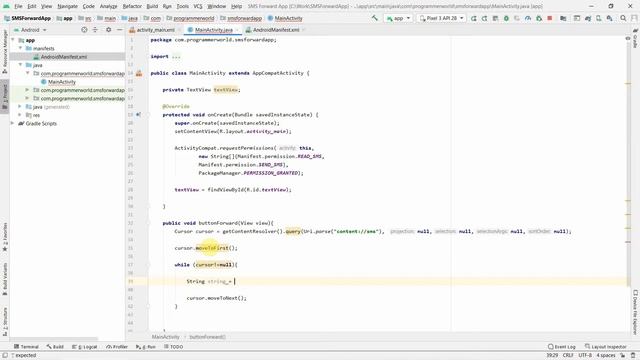Image resolution: width=640 pixels, height=360 pixels.
Task: Open the SDK Manager icon
Action: point(609,18)
